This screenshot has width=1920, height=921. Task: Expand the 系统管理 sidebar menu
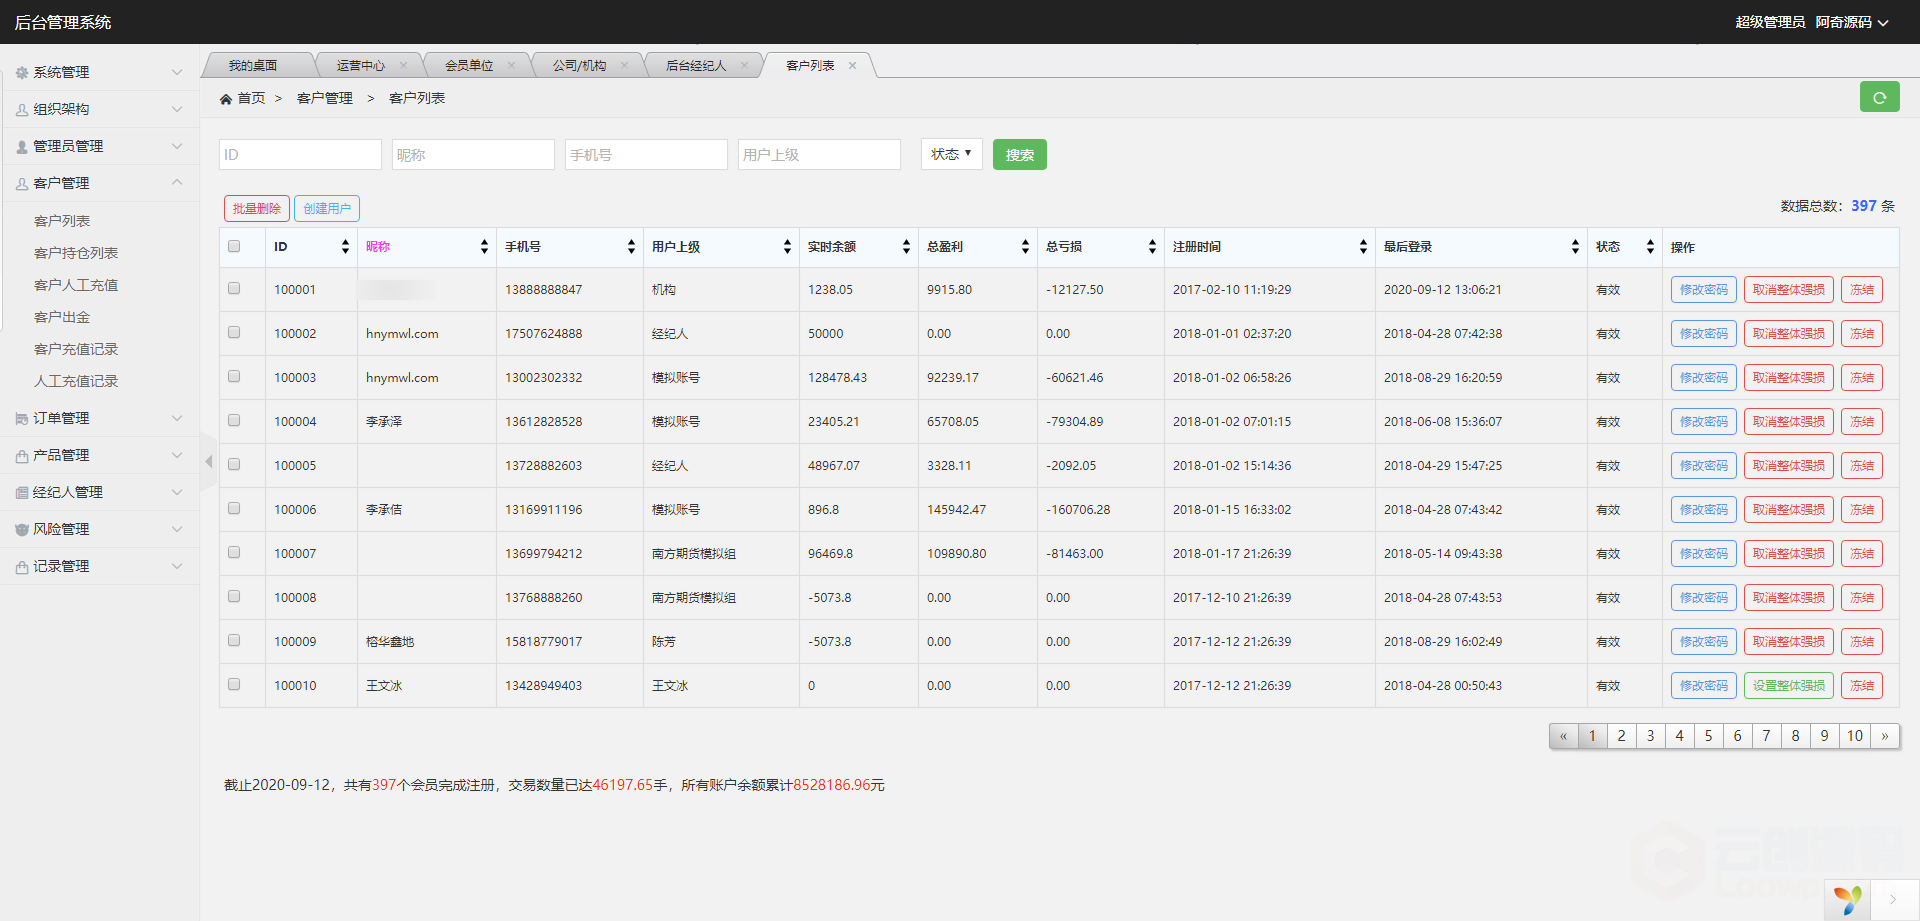100,72
